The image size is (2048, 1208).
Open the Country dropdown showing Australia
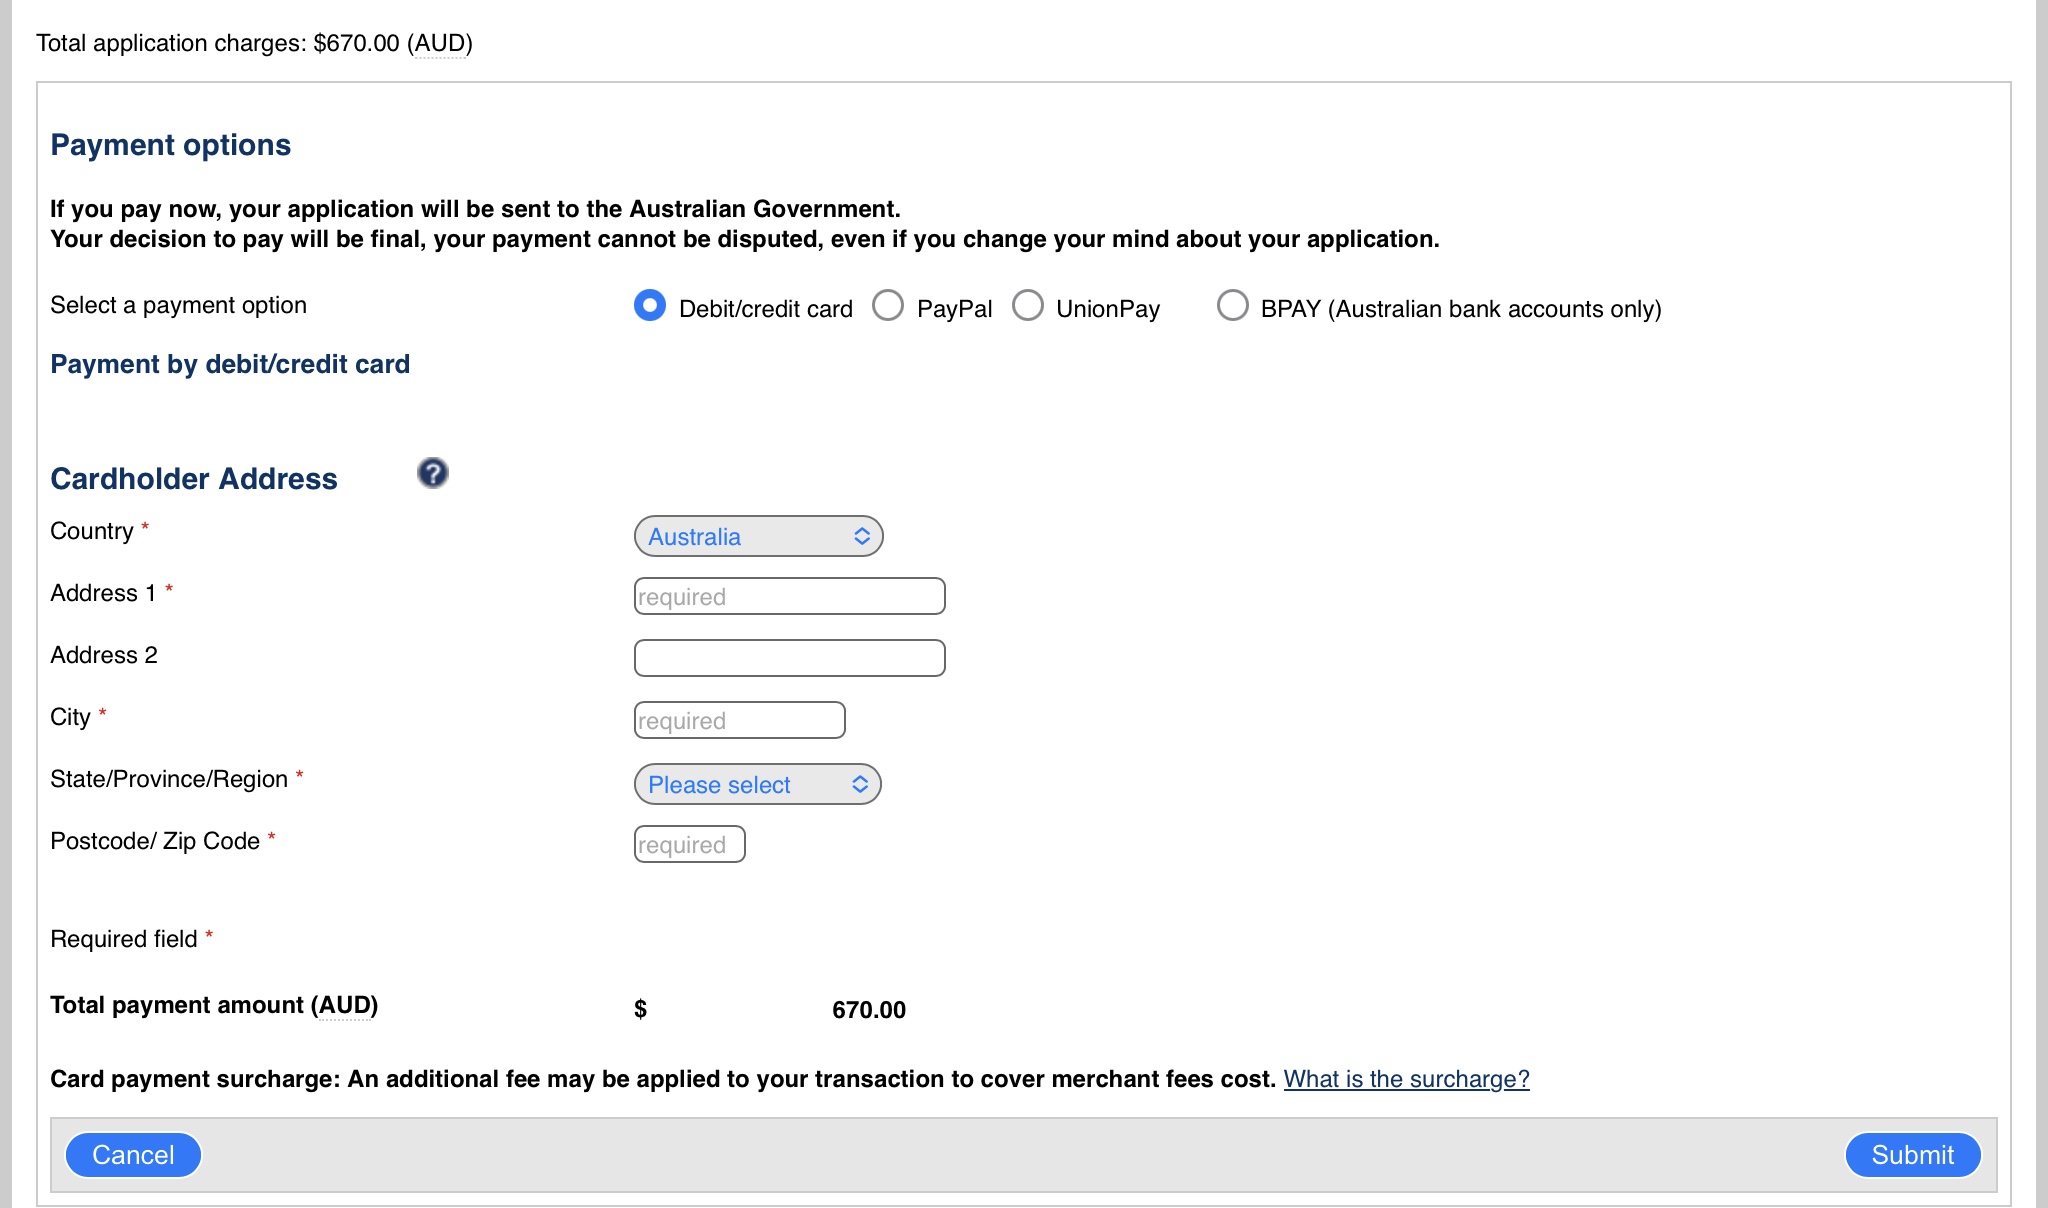[x=759, y=536]
